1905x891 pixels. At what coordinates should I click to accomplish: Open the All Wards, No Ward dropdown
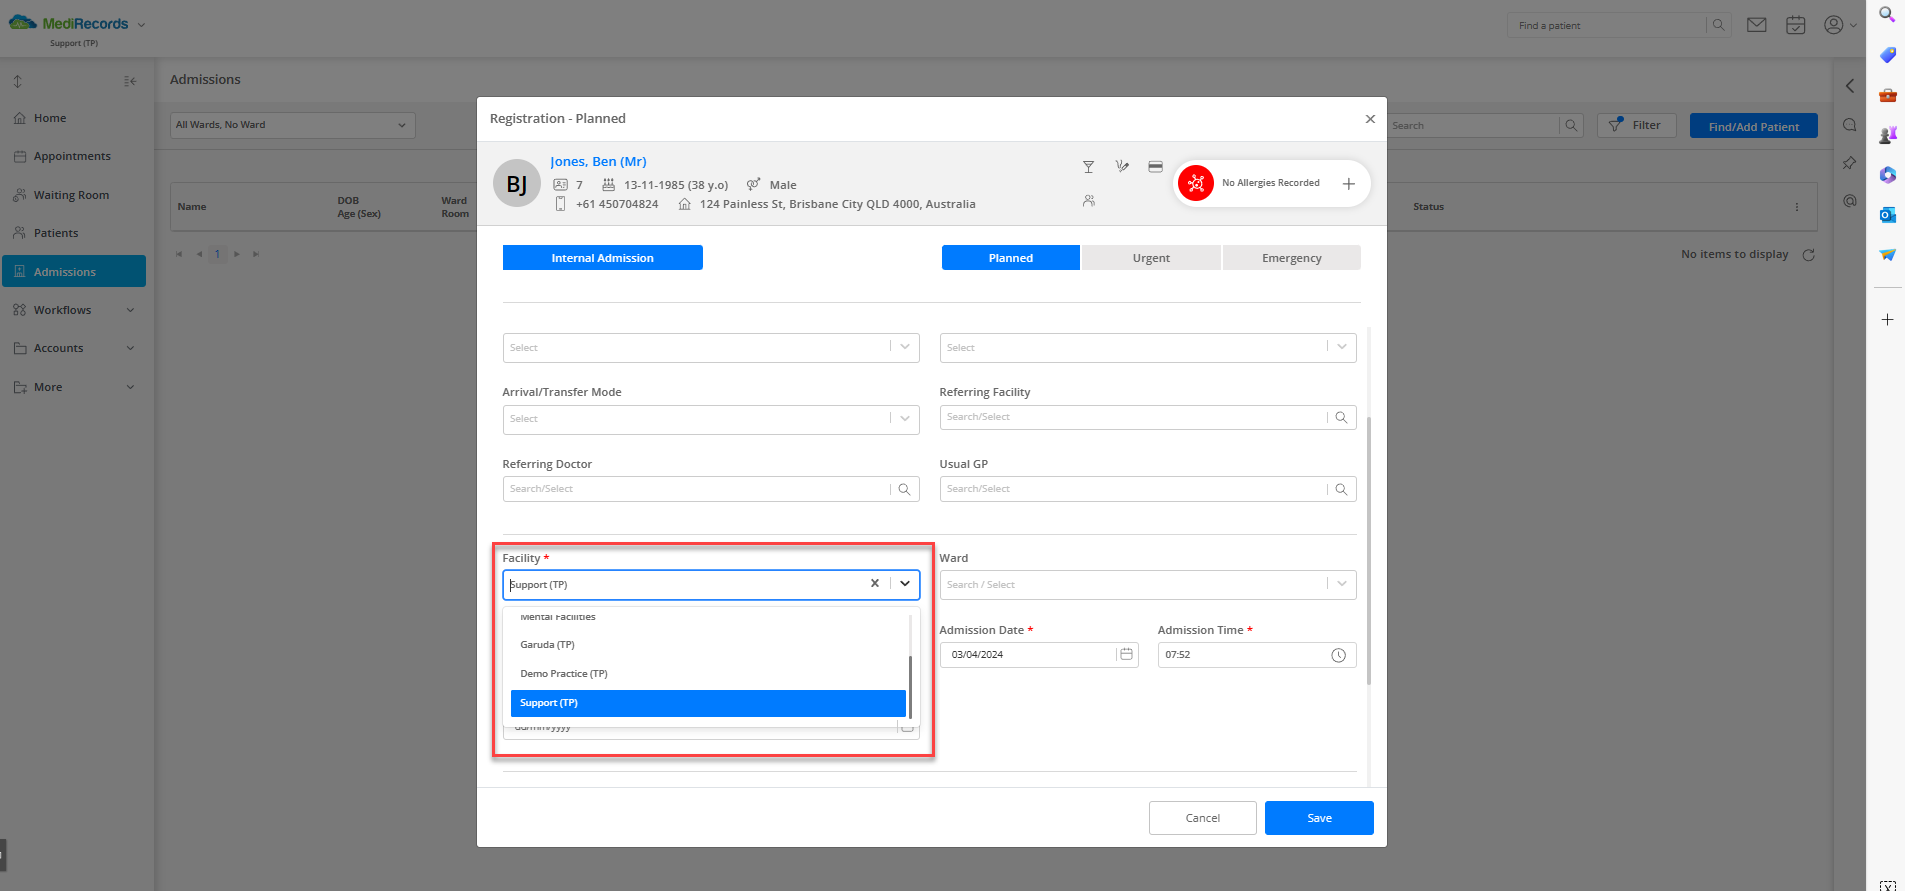[x=292, y=125]
